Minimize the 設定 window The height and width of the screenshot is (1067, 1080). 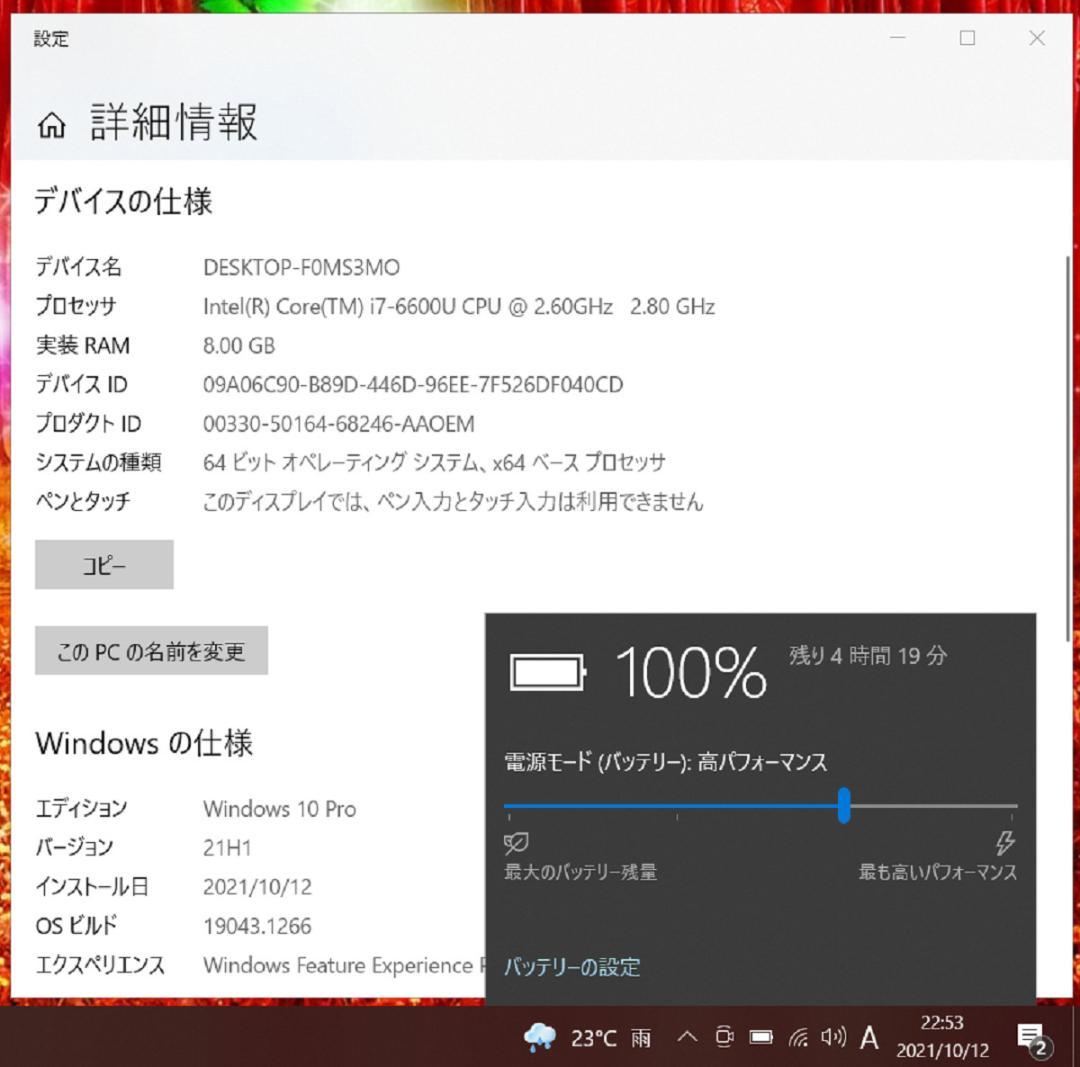pos(897,39)
